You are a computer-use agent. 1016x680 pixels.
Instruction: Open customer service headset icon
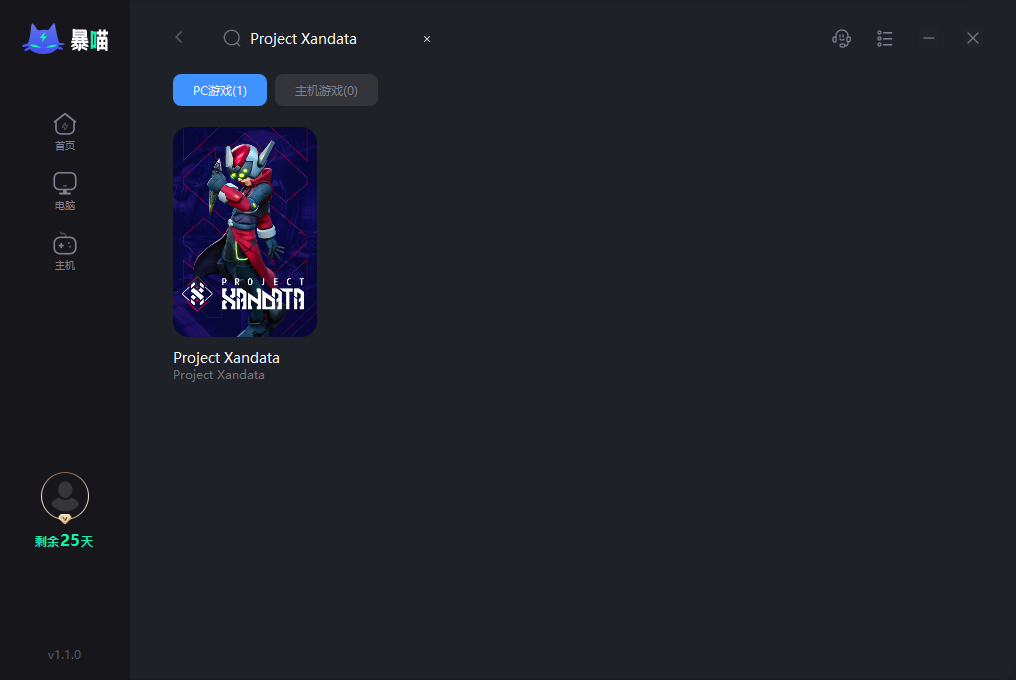[x=841, y=38]
